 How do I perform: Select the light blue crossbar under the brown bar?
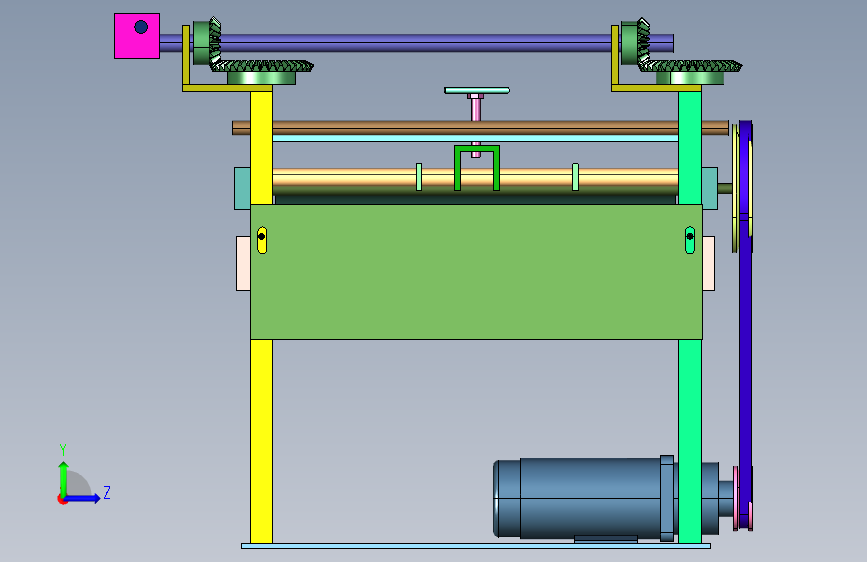tap(476, 138)
